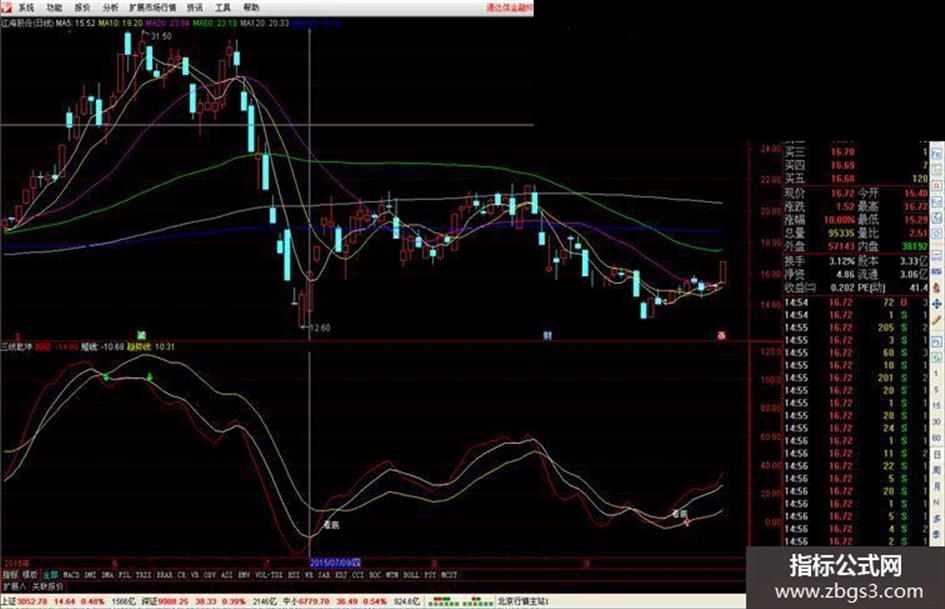Expand the 扩展∧ panel
The width and height of the screenshot is (945, 609).
click(14, 586)
